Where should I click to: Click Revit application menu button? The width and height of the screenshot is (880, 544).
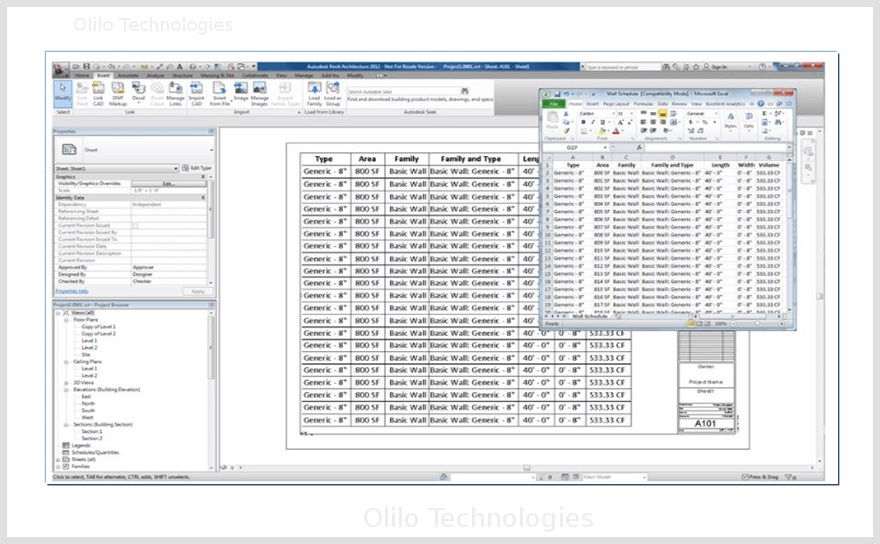[x=61, y=70]
